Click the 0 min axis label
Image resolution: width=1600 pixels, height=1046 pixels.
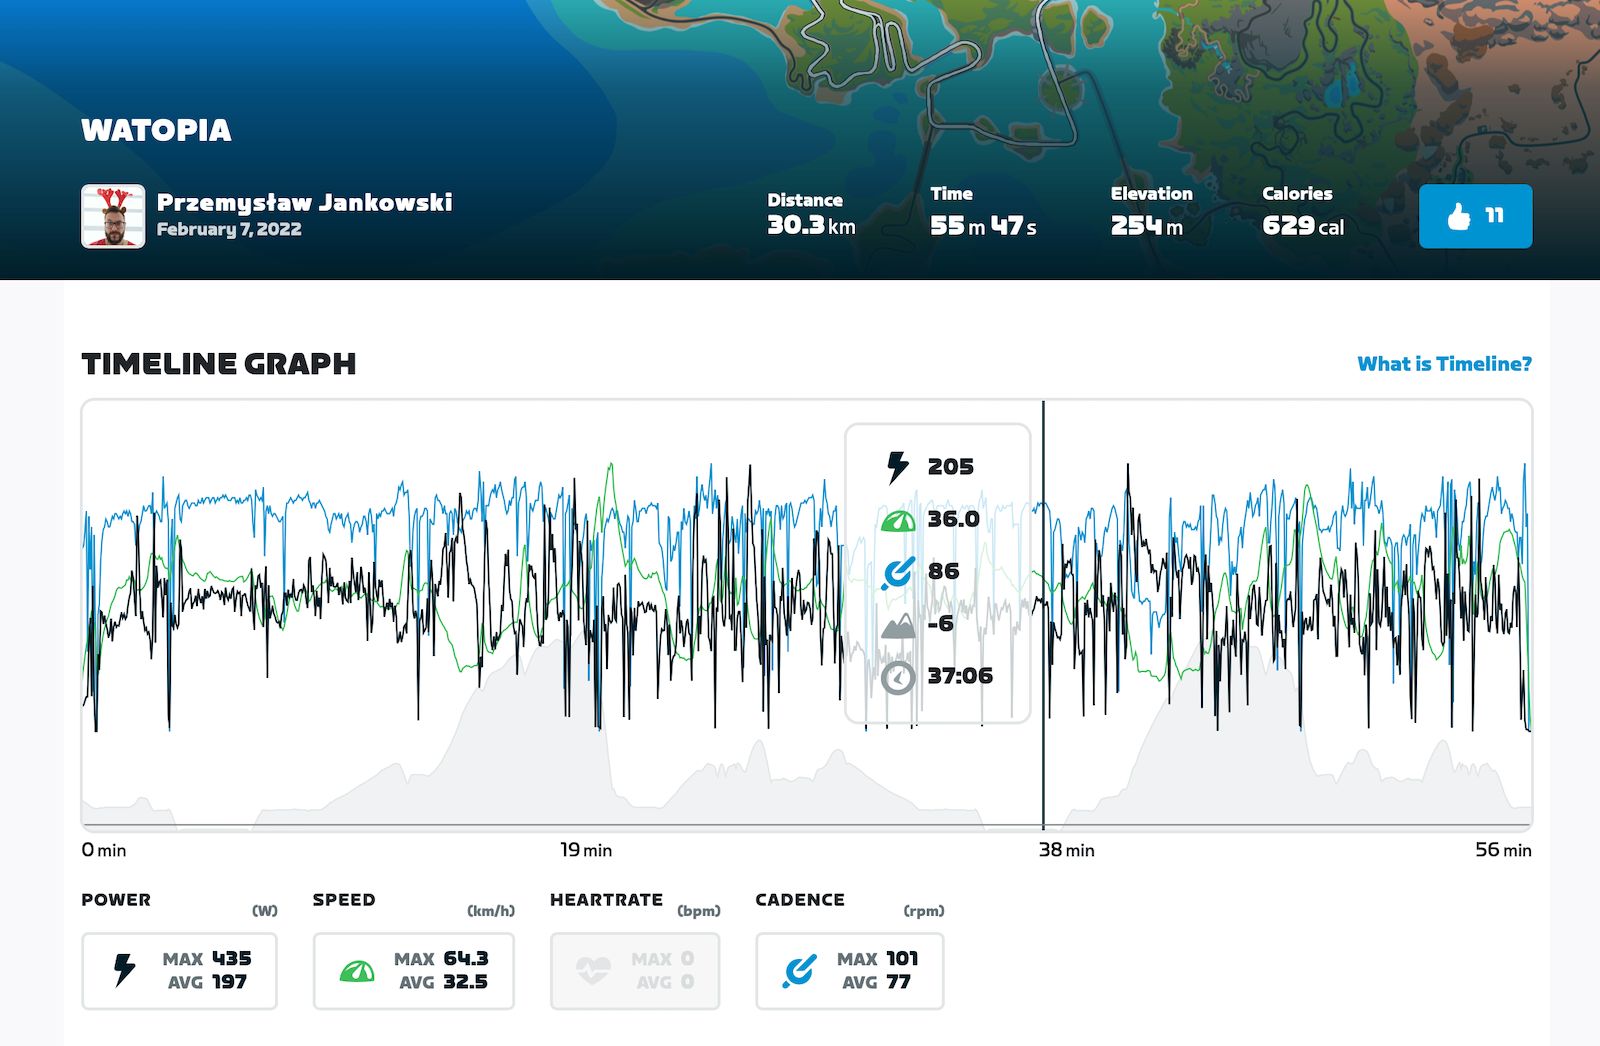(x=104, y=850)
